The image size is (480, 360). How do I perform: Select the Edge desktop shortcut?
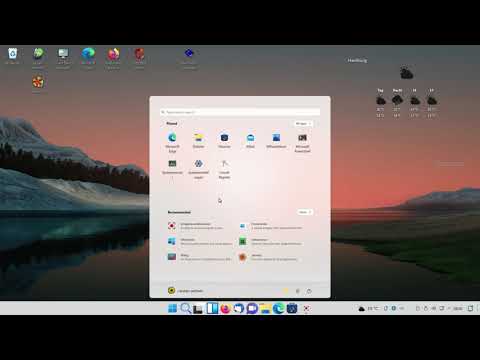pos(88,58)
